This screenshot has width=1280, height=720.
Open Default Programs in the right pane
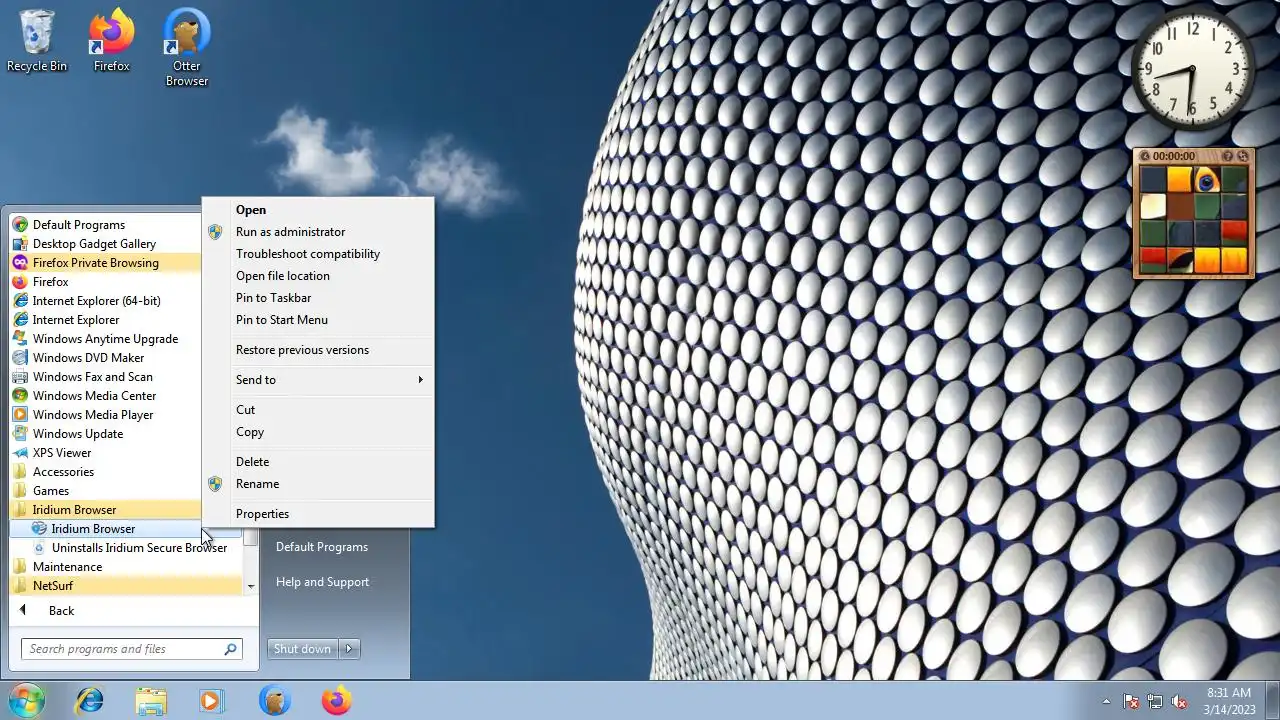pos(322,547)
